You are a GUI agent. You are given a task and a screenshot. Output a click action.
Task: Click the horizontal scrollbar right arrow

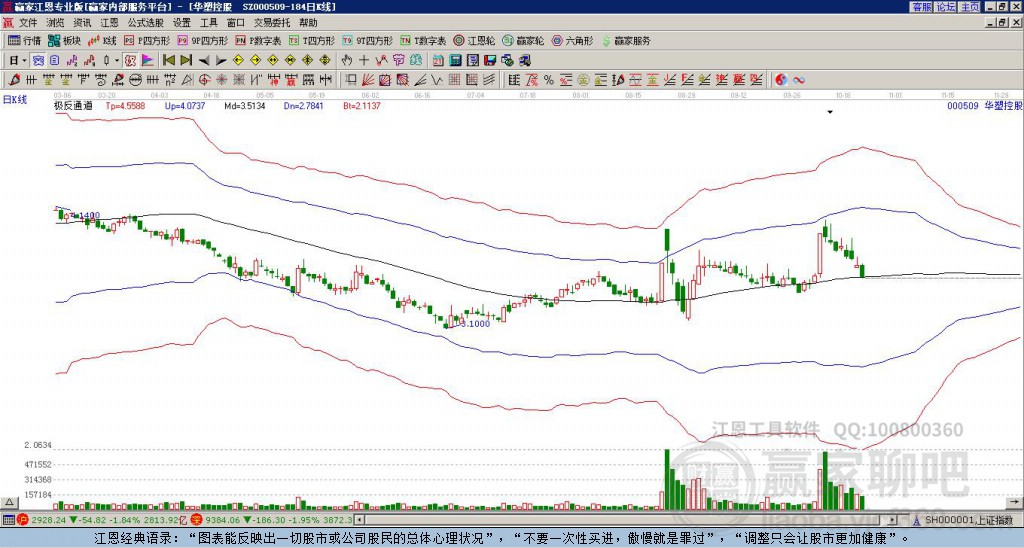[x=893, y=520]
